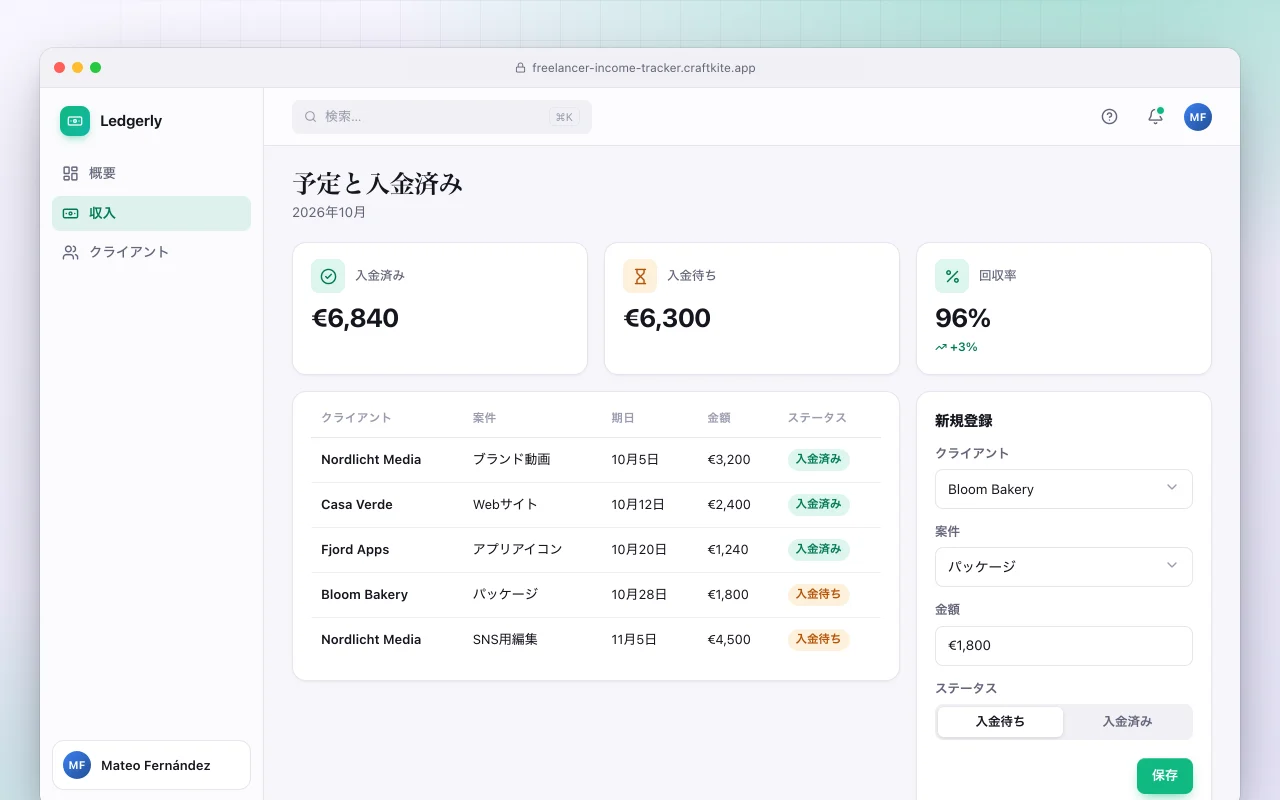Click the 入金待ち badge in Bloom Bakery row
Screen dimensions: 1280x800
[818, 595]
